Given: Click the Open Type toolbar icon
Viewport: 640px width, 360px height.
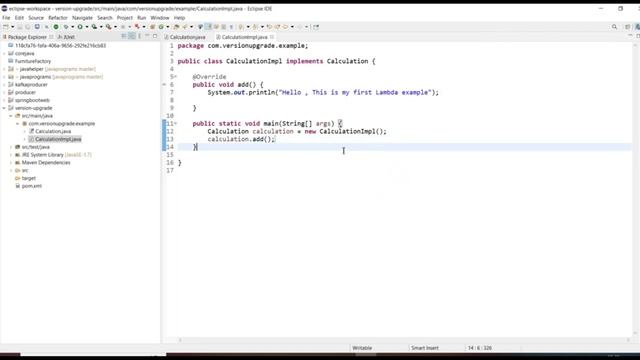Looking at the screenshot, I should (176, 27).
